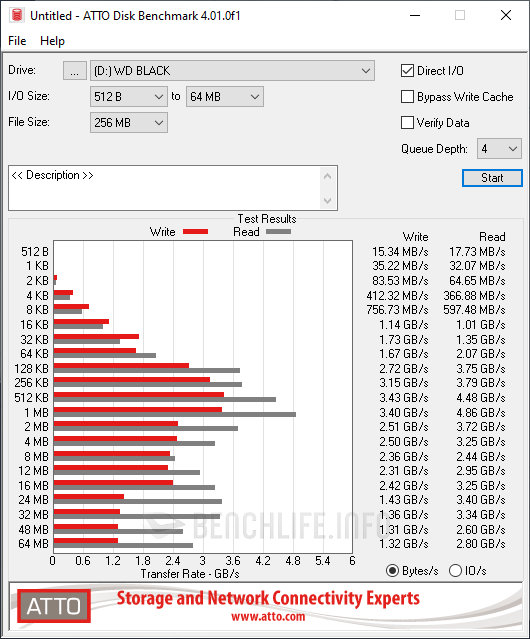The height and width of the screenshot is (639, 530).
Task: Click the 8 KB write value 756.73 MB/s
Action: (397, 310)
